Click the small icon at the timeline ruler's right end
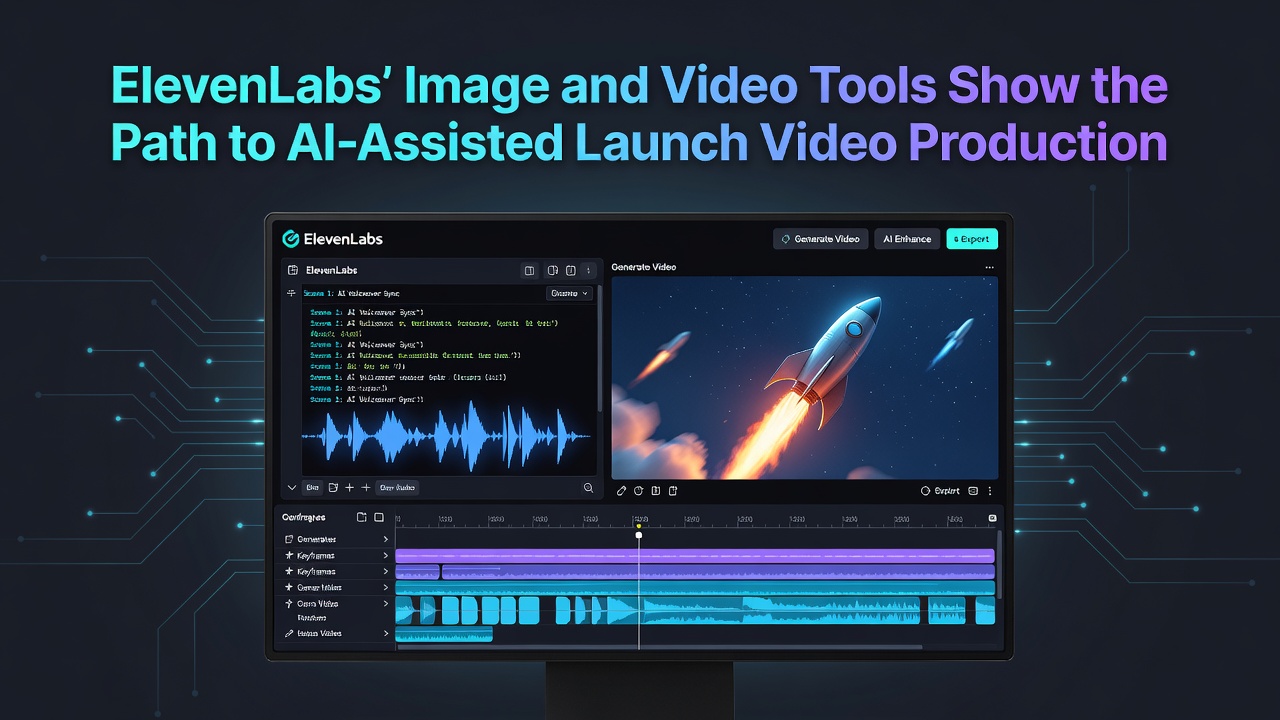Viewport: 1280px width, 720px height. [992, 518]
